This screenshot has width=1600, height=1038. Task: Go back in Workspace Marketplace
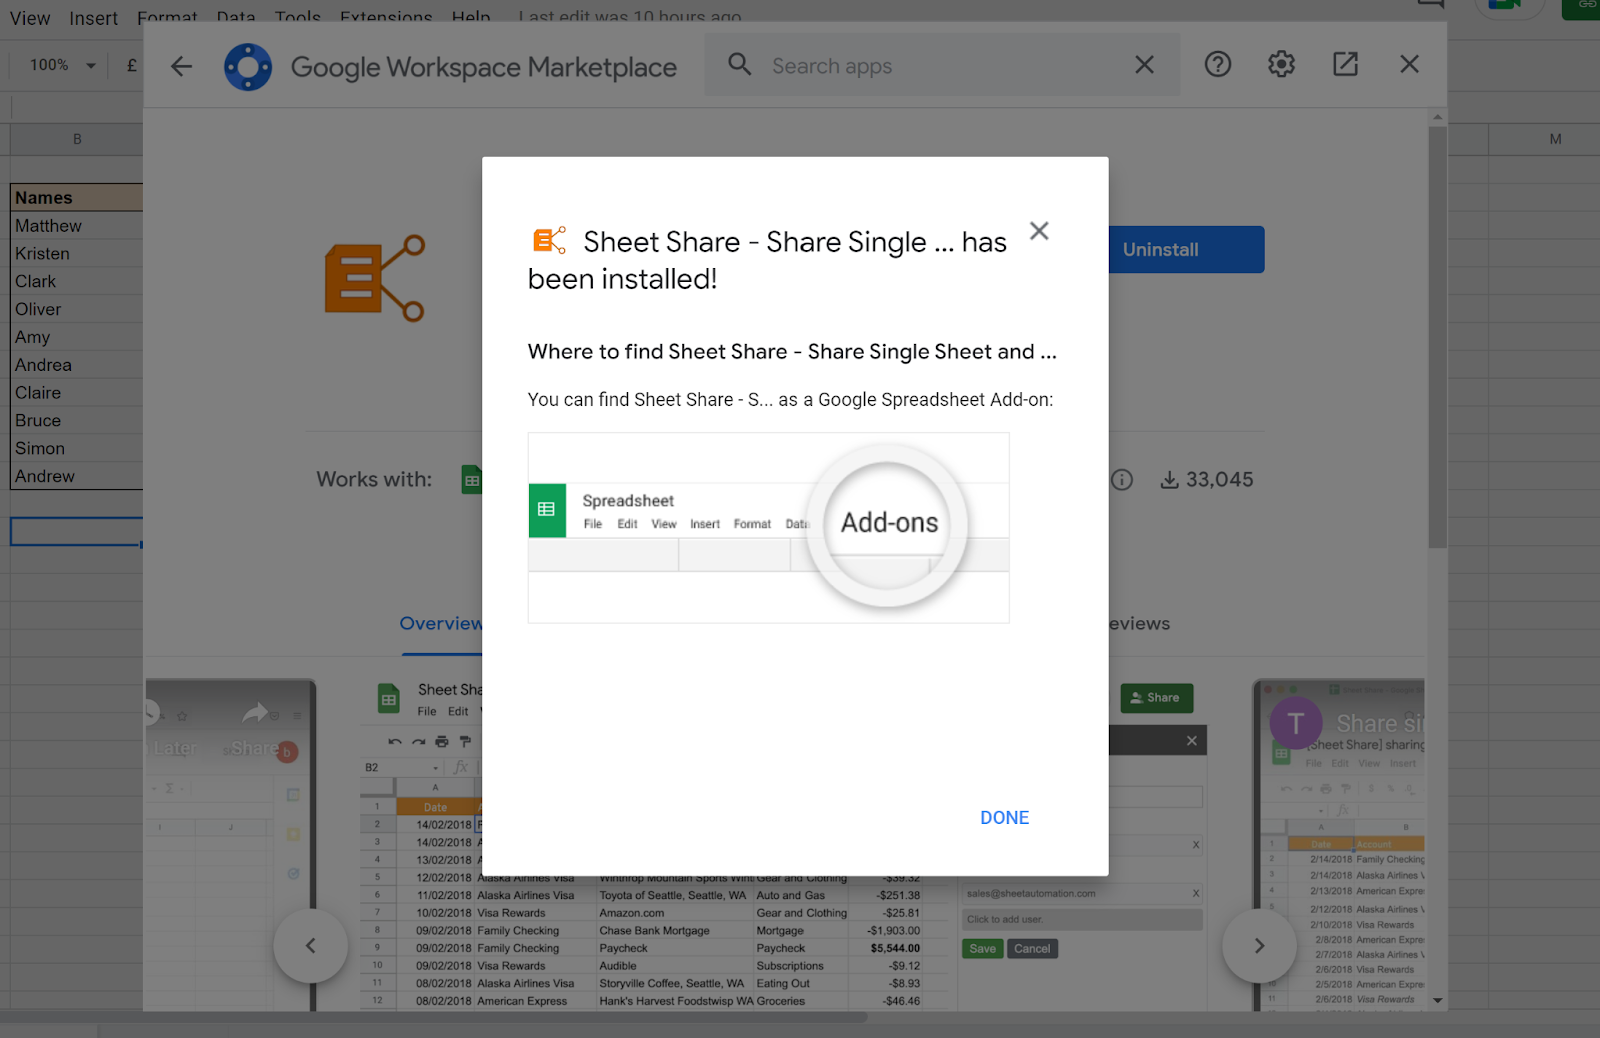(181, 66)
